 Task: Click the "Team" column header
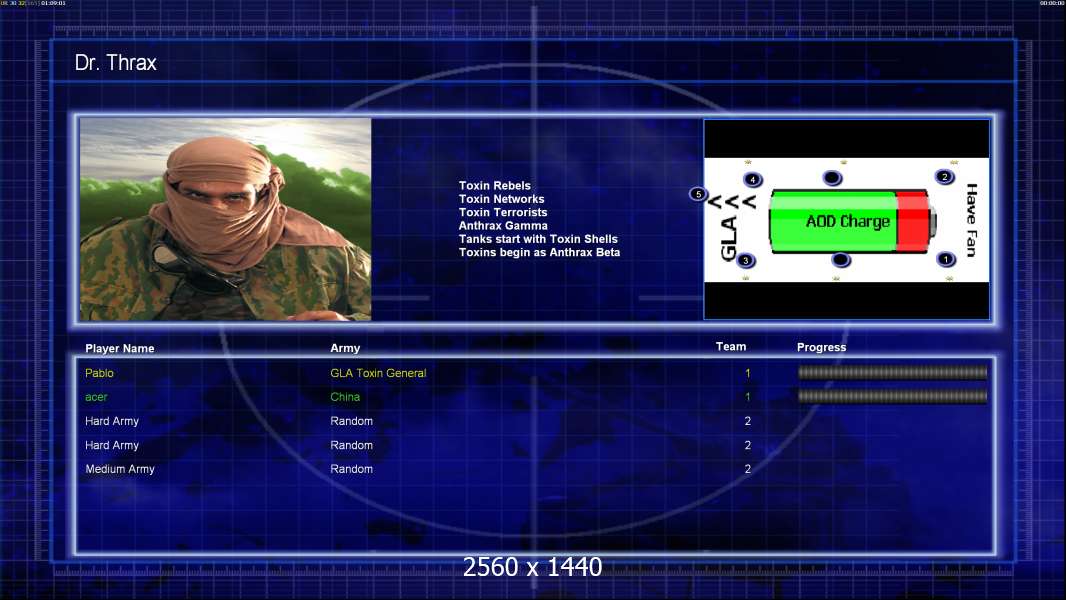tap(731, 347)
